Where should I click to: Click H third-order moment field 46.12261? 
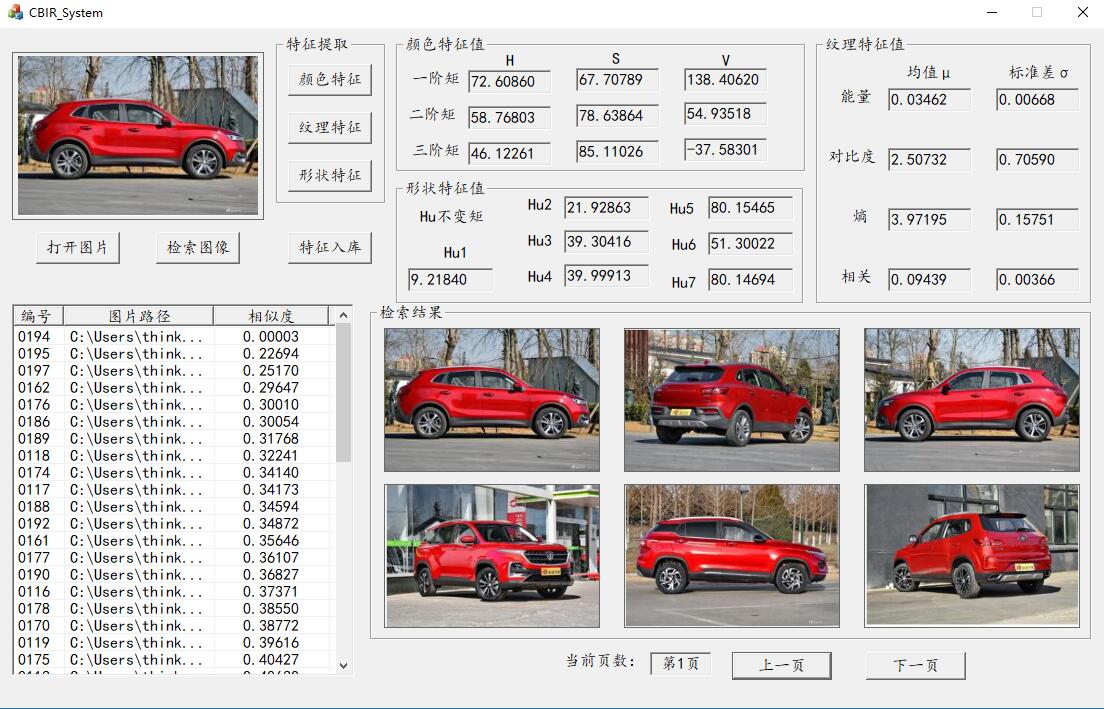coord(510,153)
